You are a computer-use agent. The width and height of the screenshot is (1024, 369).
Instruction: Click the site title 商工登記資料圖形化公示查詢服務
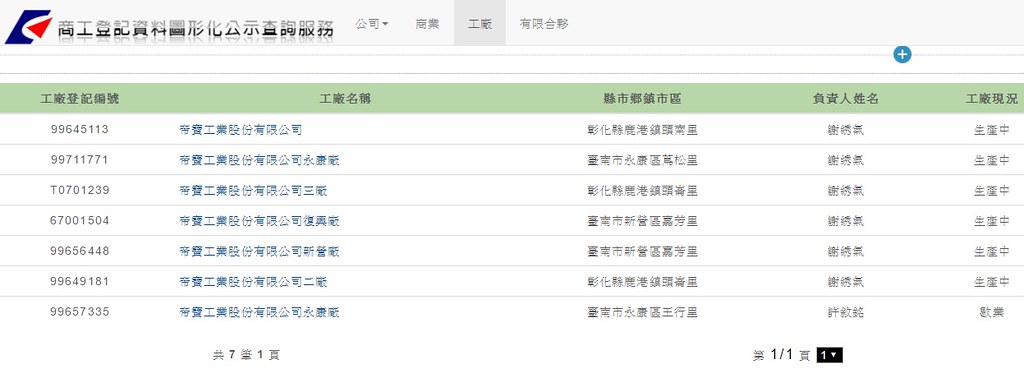[x=196, y=28]
